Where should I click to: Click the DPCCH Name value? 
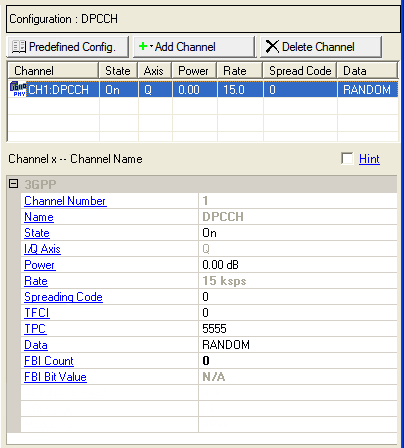(x=298, y=217)
